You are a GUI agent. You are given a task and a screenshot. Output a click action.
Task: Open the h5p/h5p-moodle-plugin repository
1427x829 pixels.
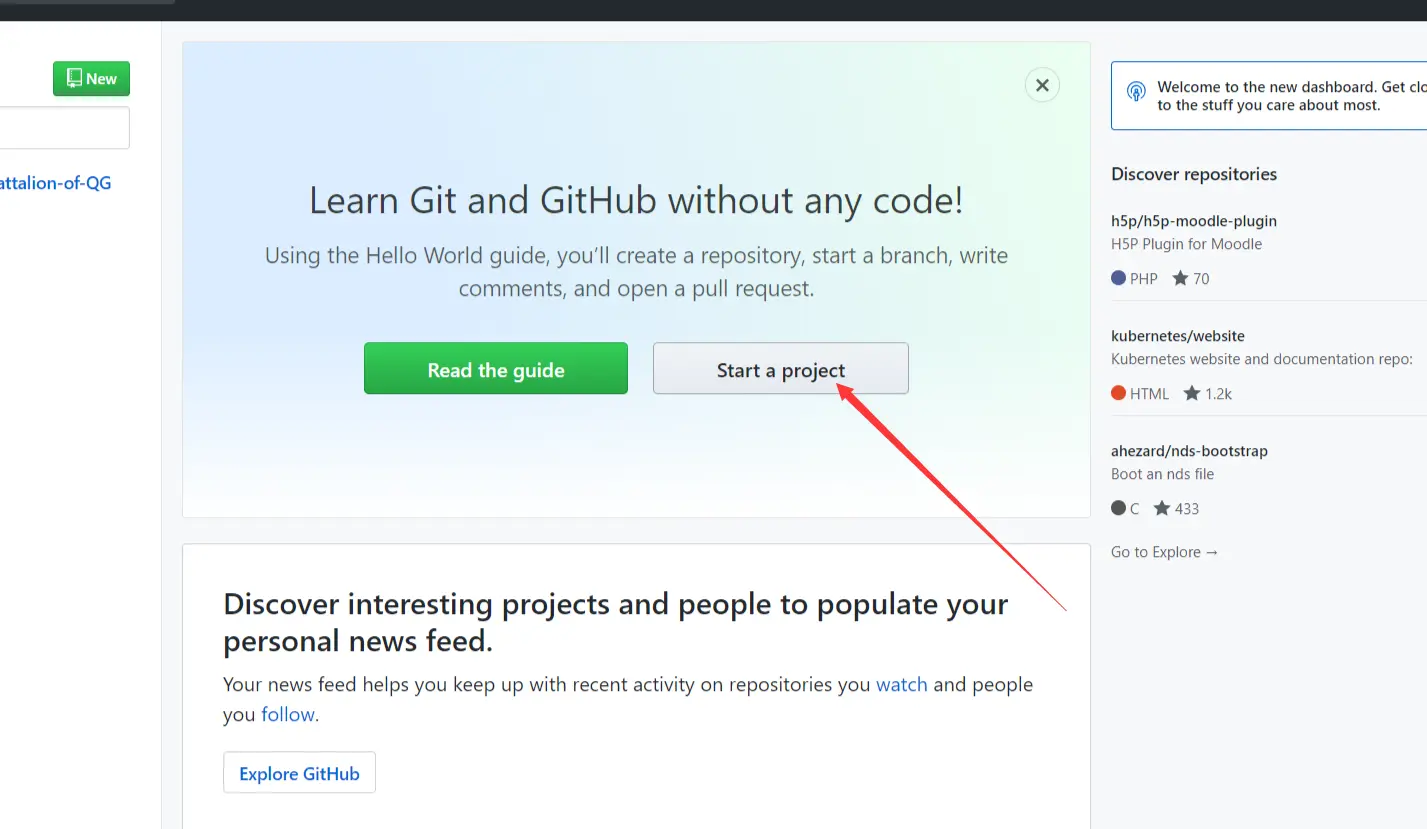1194,221
